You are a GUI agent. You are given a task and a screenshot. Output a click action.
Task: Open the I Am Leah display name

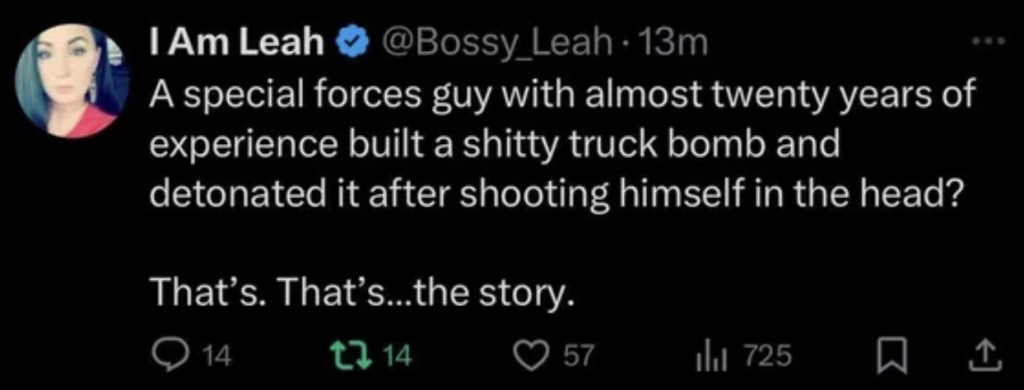point(238,43)
